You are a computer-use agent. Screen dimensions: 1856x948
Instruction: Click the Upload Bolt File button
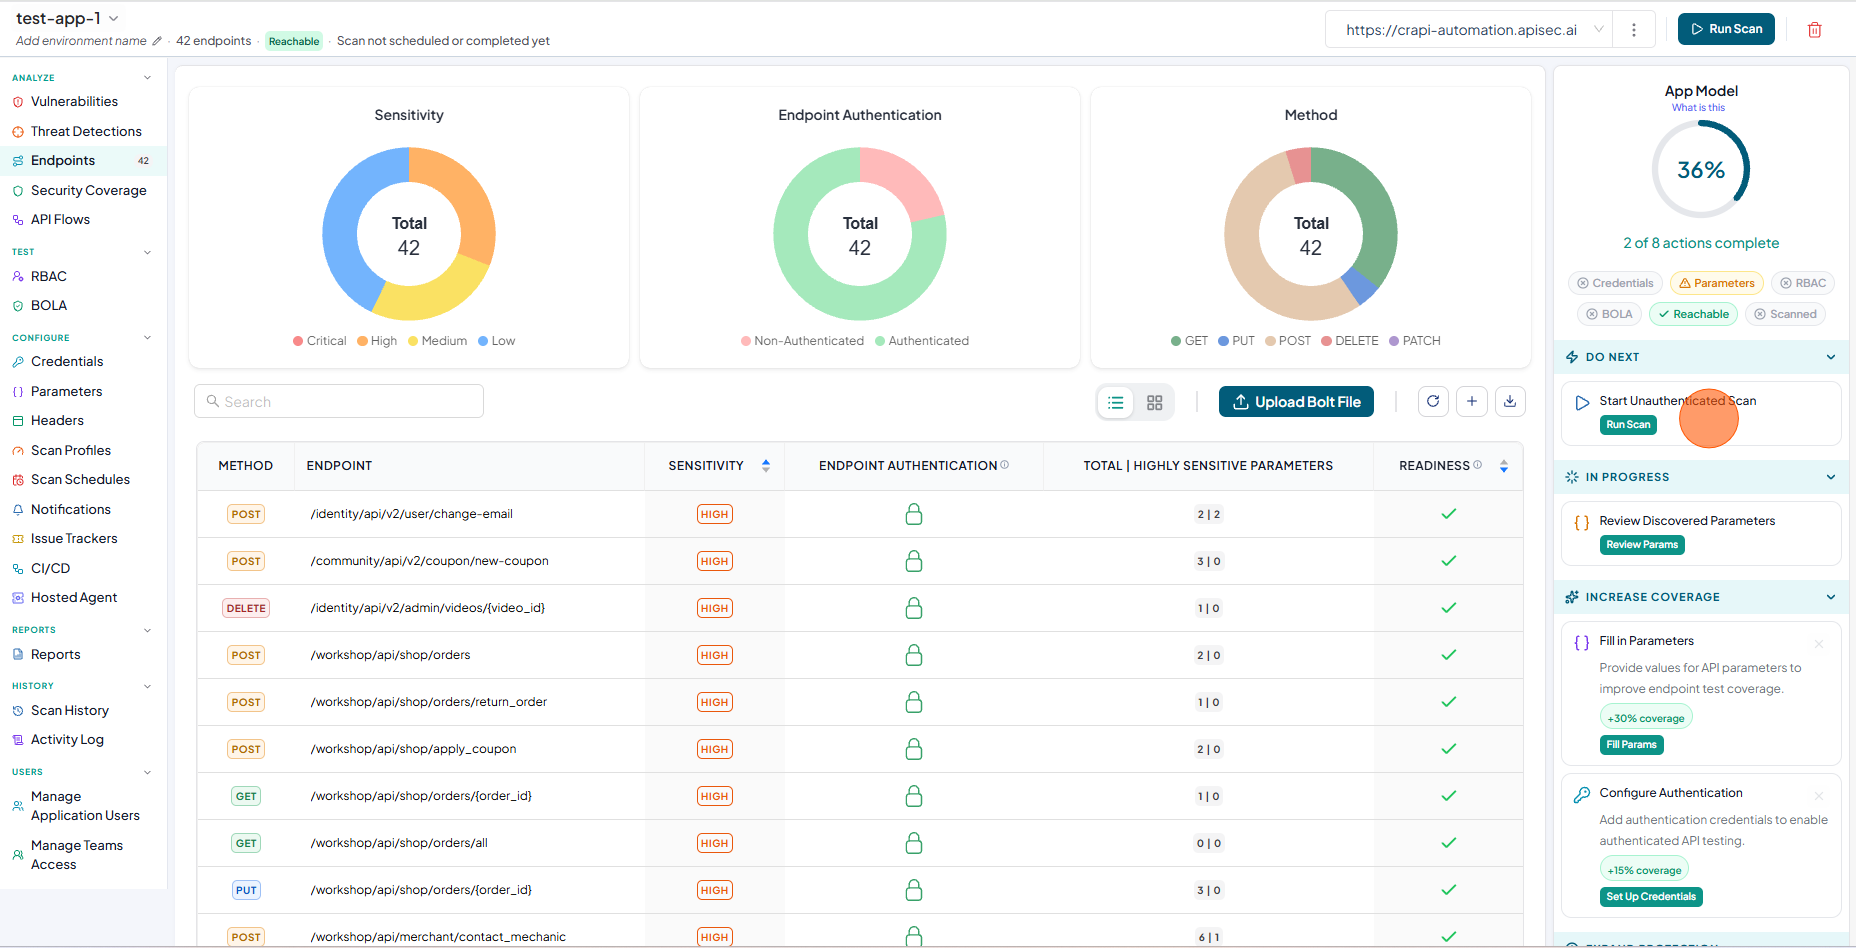pos(1296,402)
